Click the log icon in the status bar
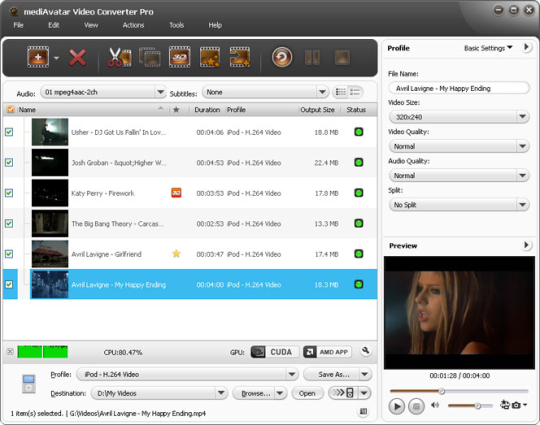The width and height of the screenshot is (540, 425). 363,412
